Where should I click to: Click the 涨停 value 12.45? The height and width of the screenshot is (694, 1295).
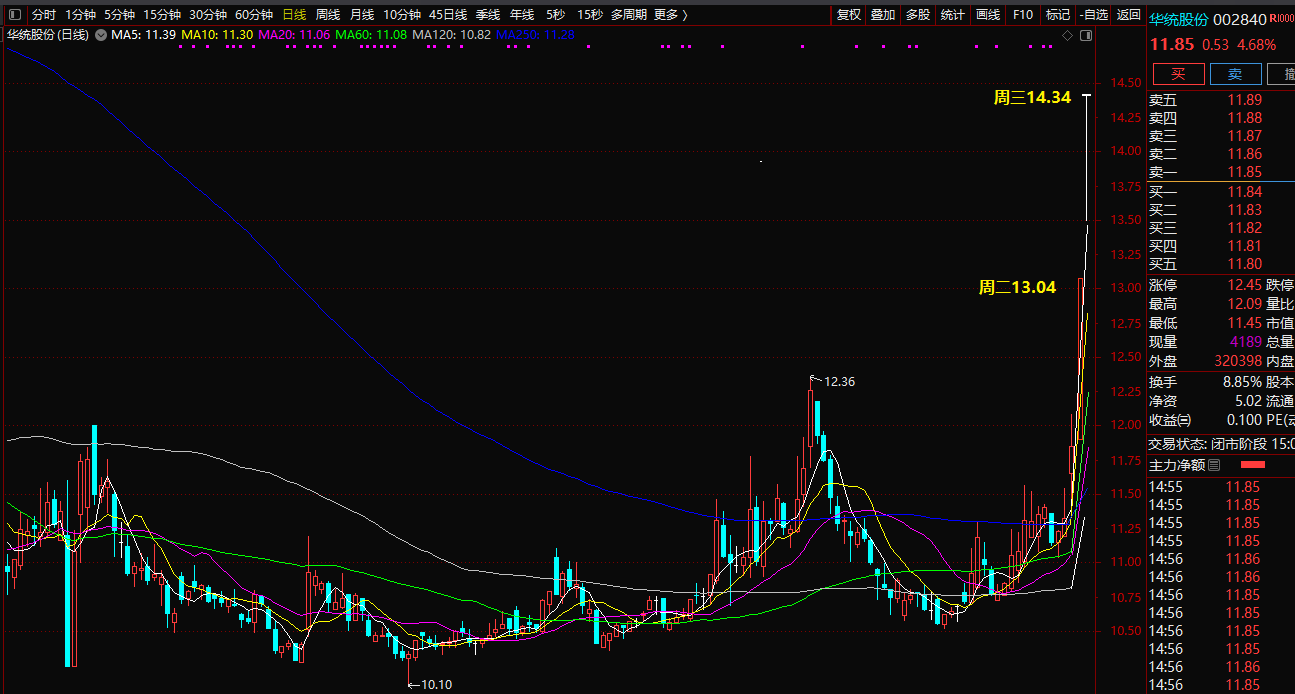click(x=1245, y=286)
